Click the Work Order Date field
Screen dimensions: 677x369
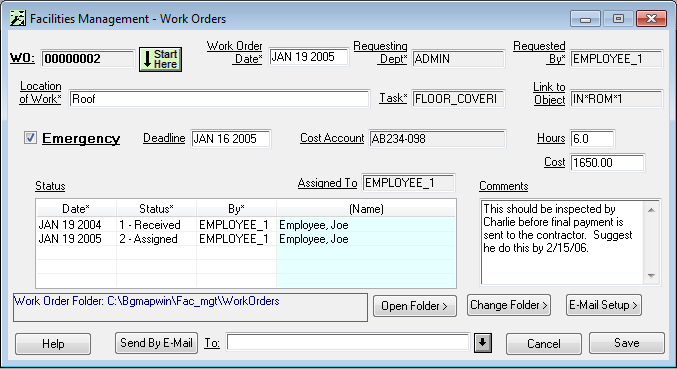pyautogui.click(x=309, y=57)
